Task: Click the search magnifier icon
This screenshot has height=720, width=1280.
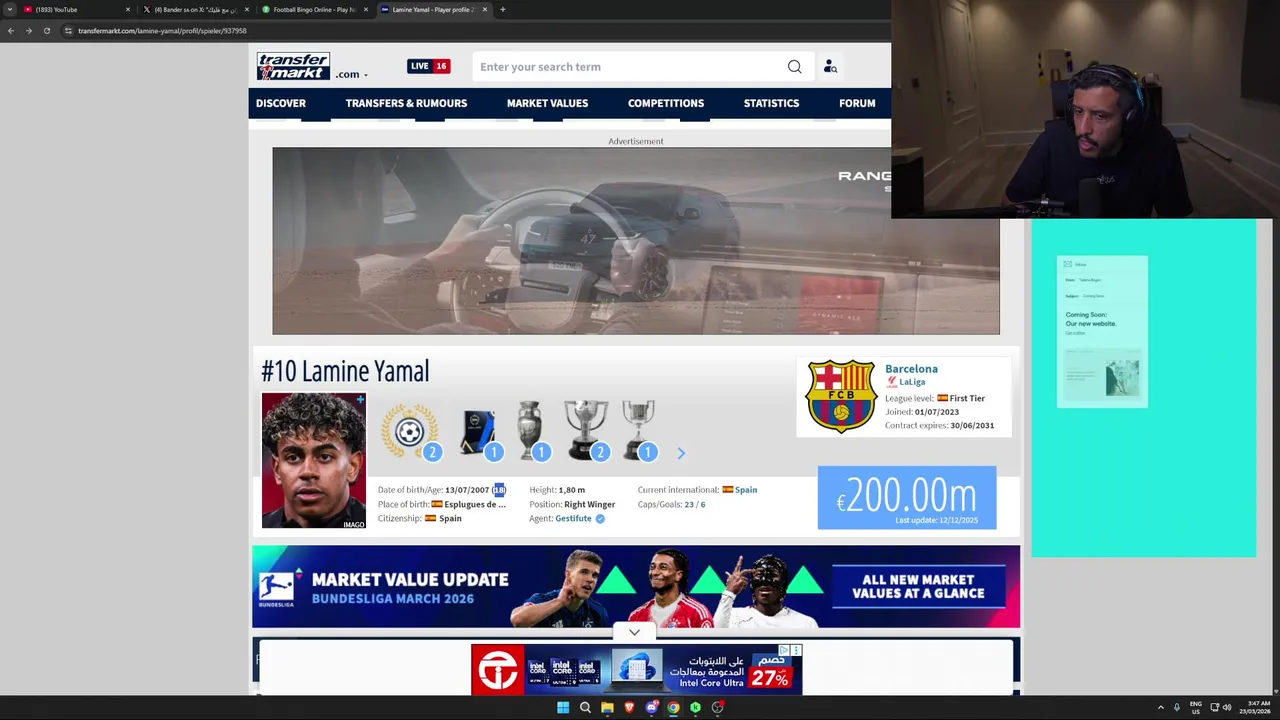Action: (x=794, y=67)
